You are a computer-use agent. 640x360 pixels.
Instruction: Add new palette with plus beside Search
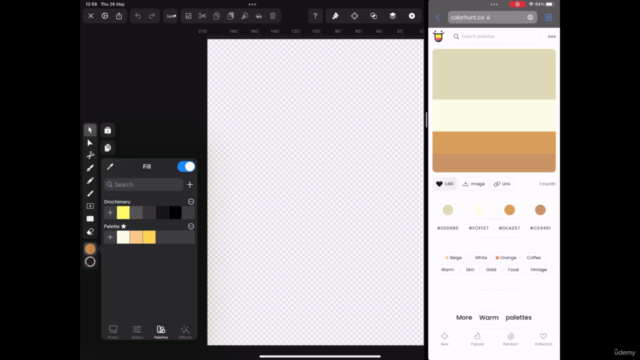point(190,184)
